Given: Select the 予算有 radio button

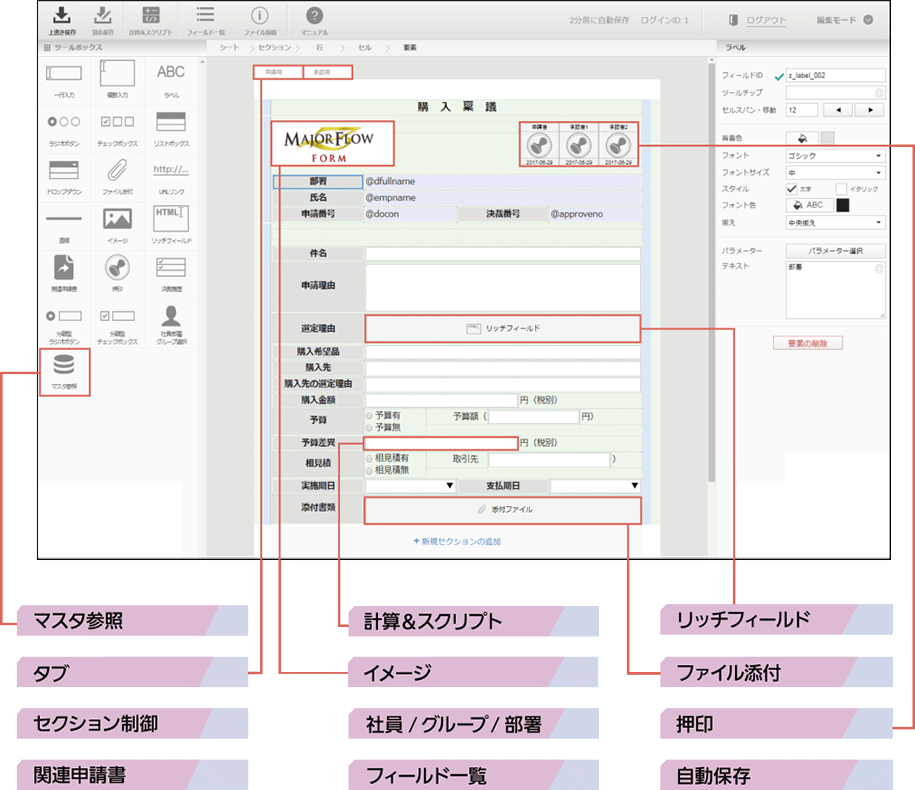Looking at the screenshot, I should tap(370, 415).
